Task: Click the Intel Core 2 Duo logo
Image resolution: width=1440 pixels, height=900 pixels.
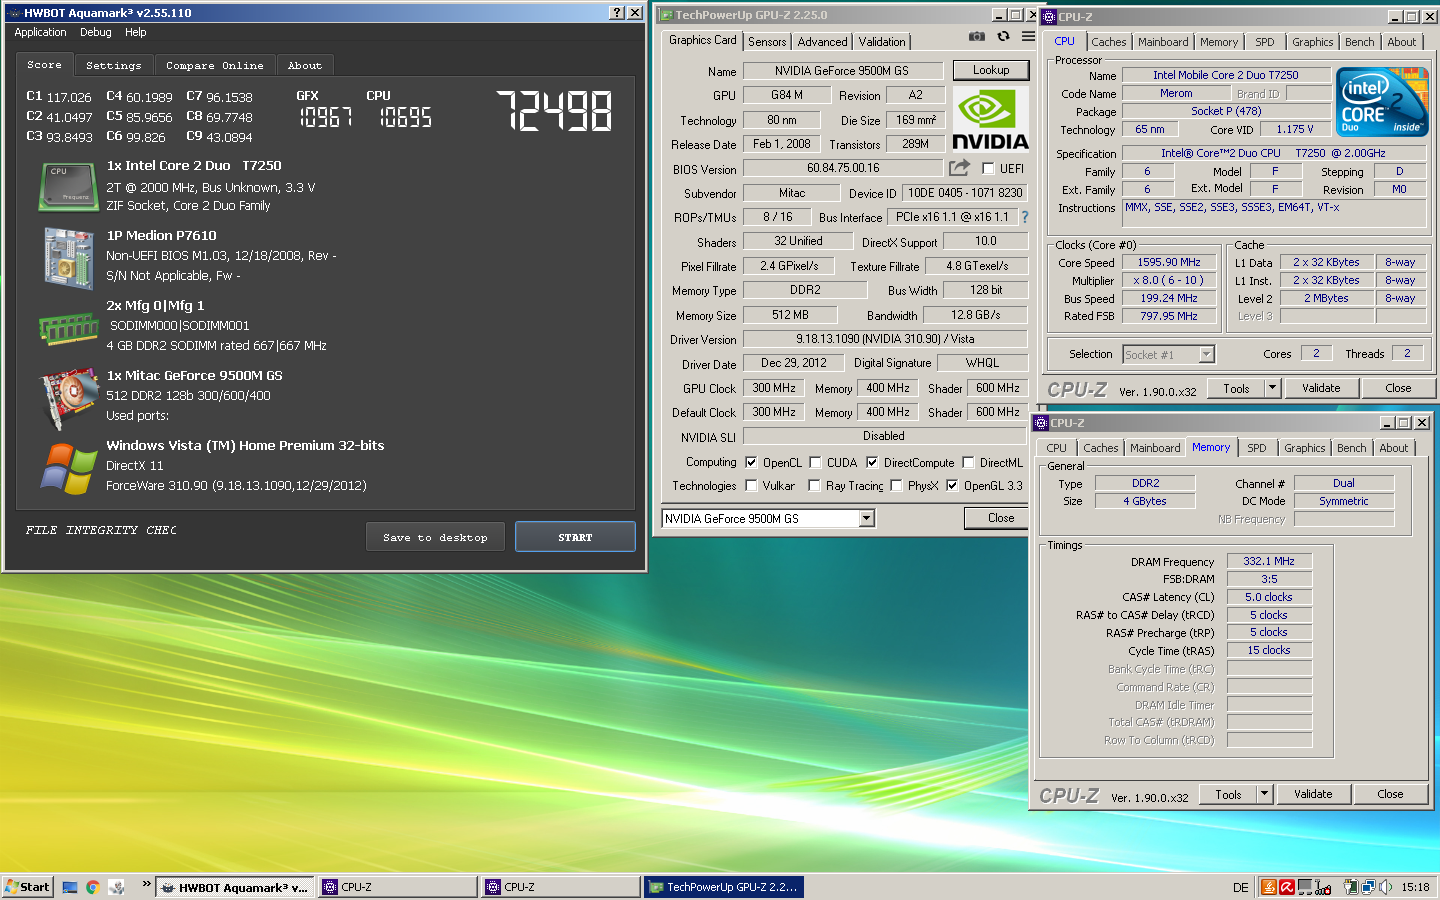Action: click(1382, 102)
